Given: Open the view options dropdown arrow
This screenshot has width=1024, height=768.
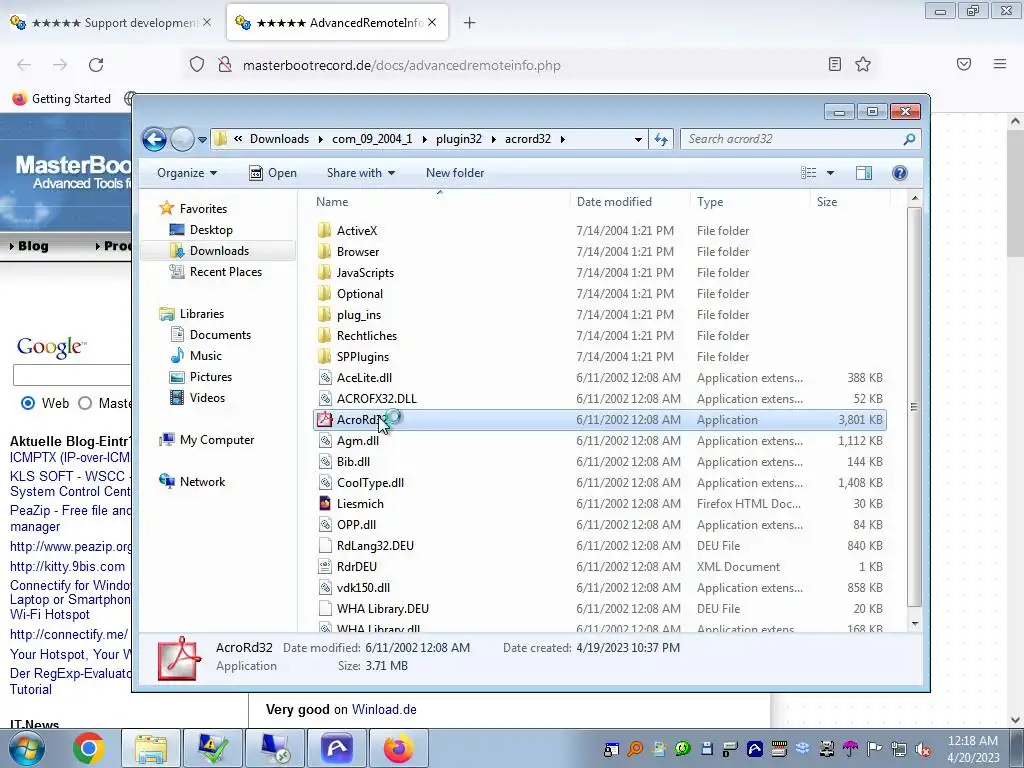Looking at the screenshot, I should coord(830,173).
